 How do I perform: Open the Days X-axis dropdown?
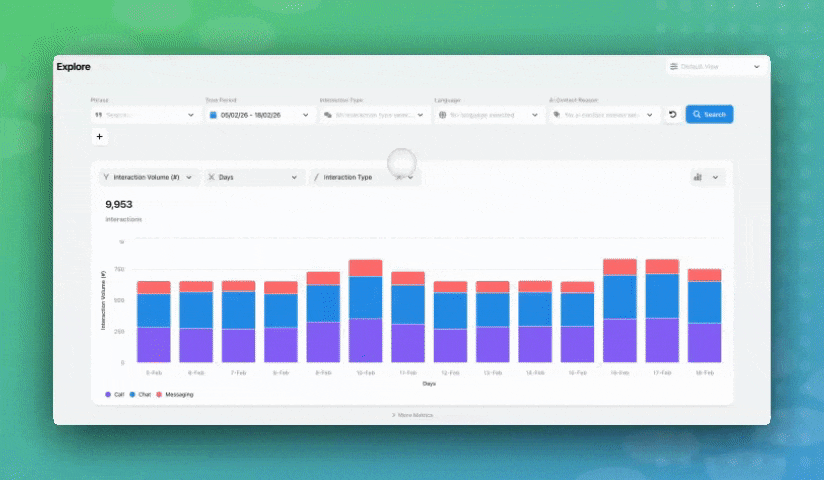tap(253, 177)
